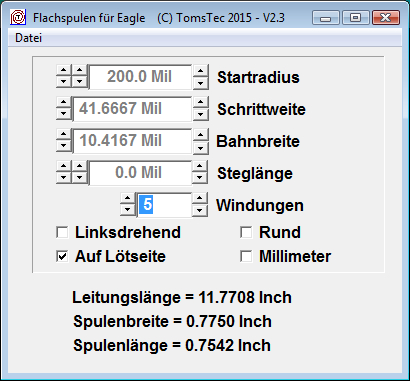Open the Datei menu
The image size is (411, 382).
28,38
